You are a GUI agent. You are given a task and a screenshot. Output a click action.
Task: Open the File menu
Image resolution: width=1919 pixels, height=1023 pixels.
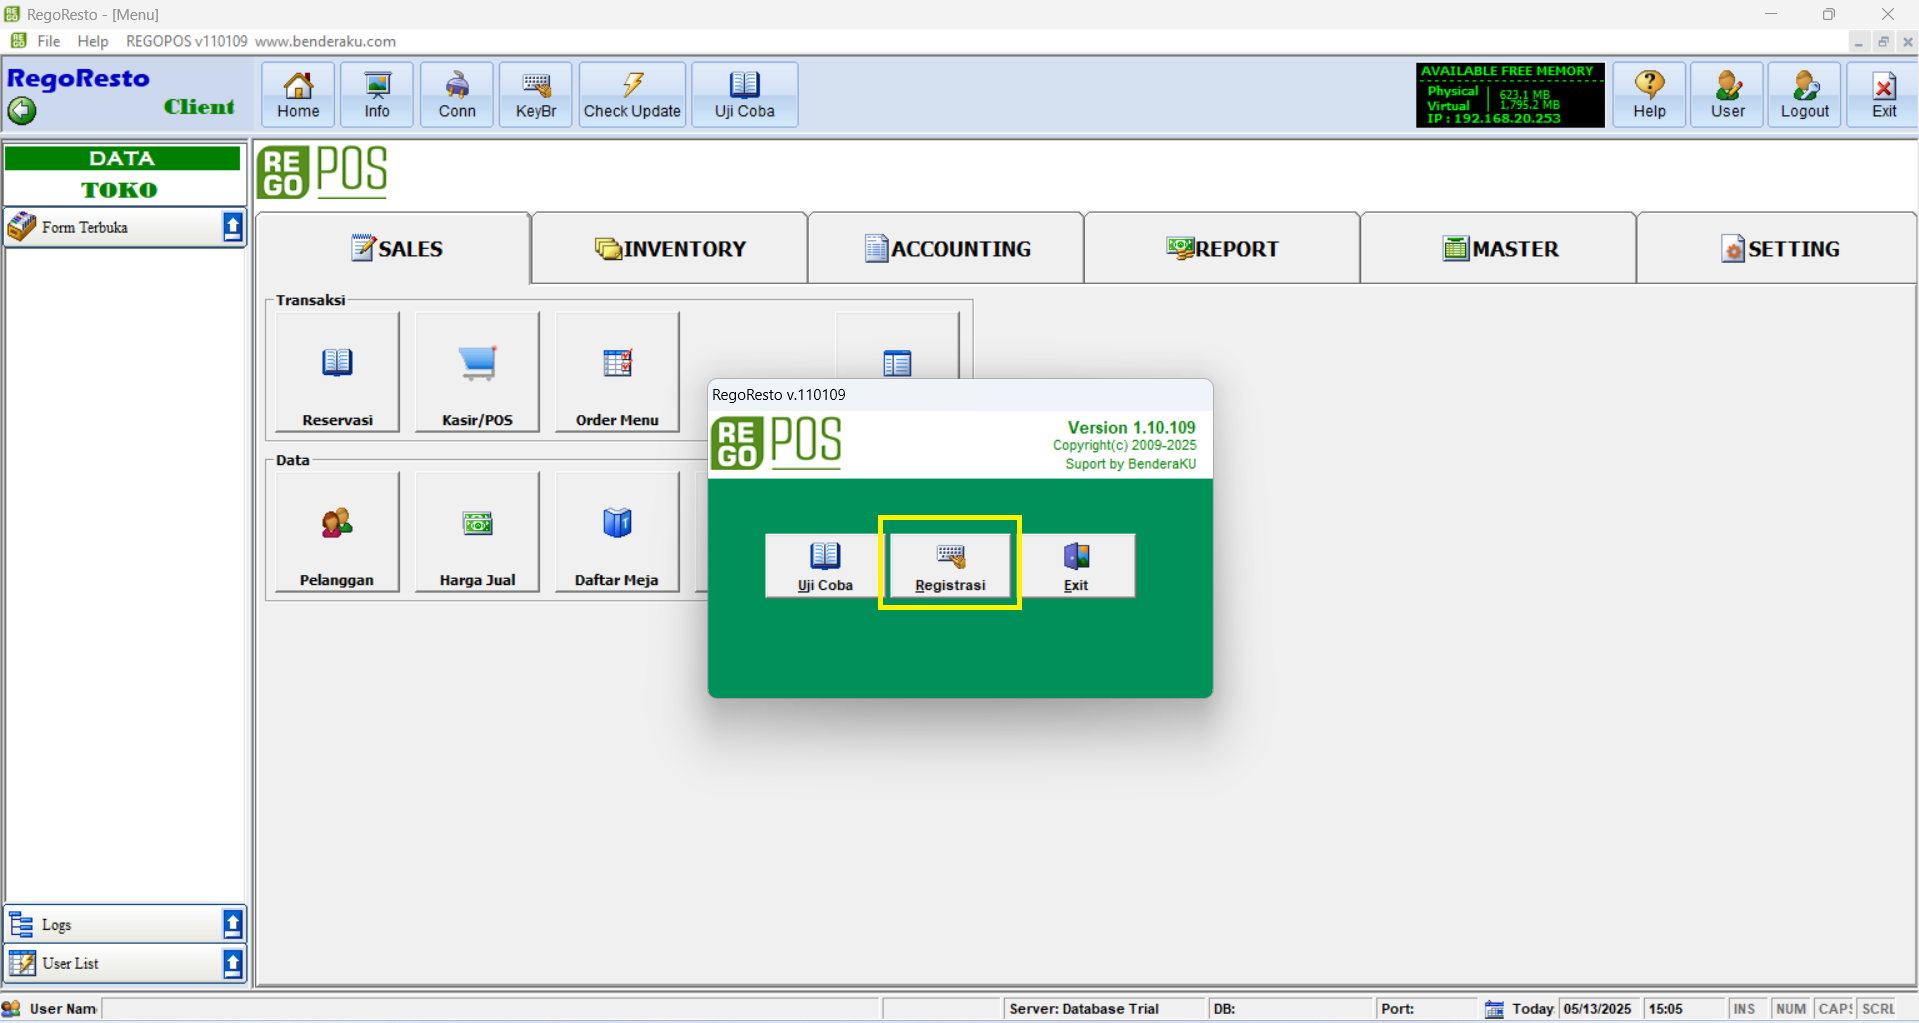point(48,41)
